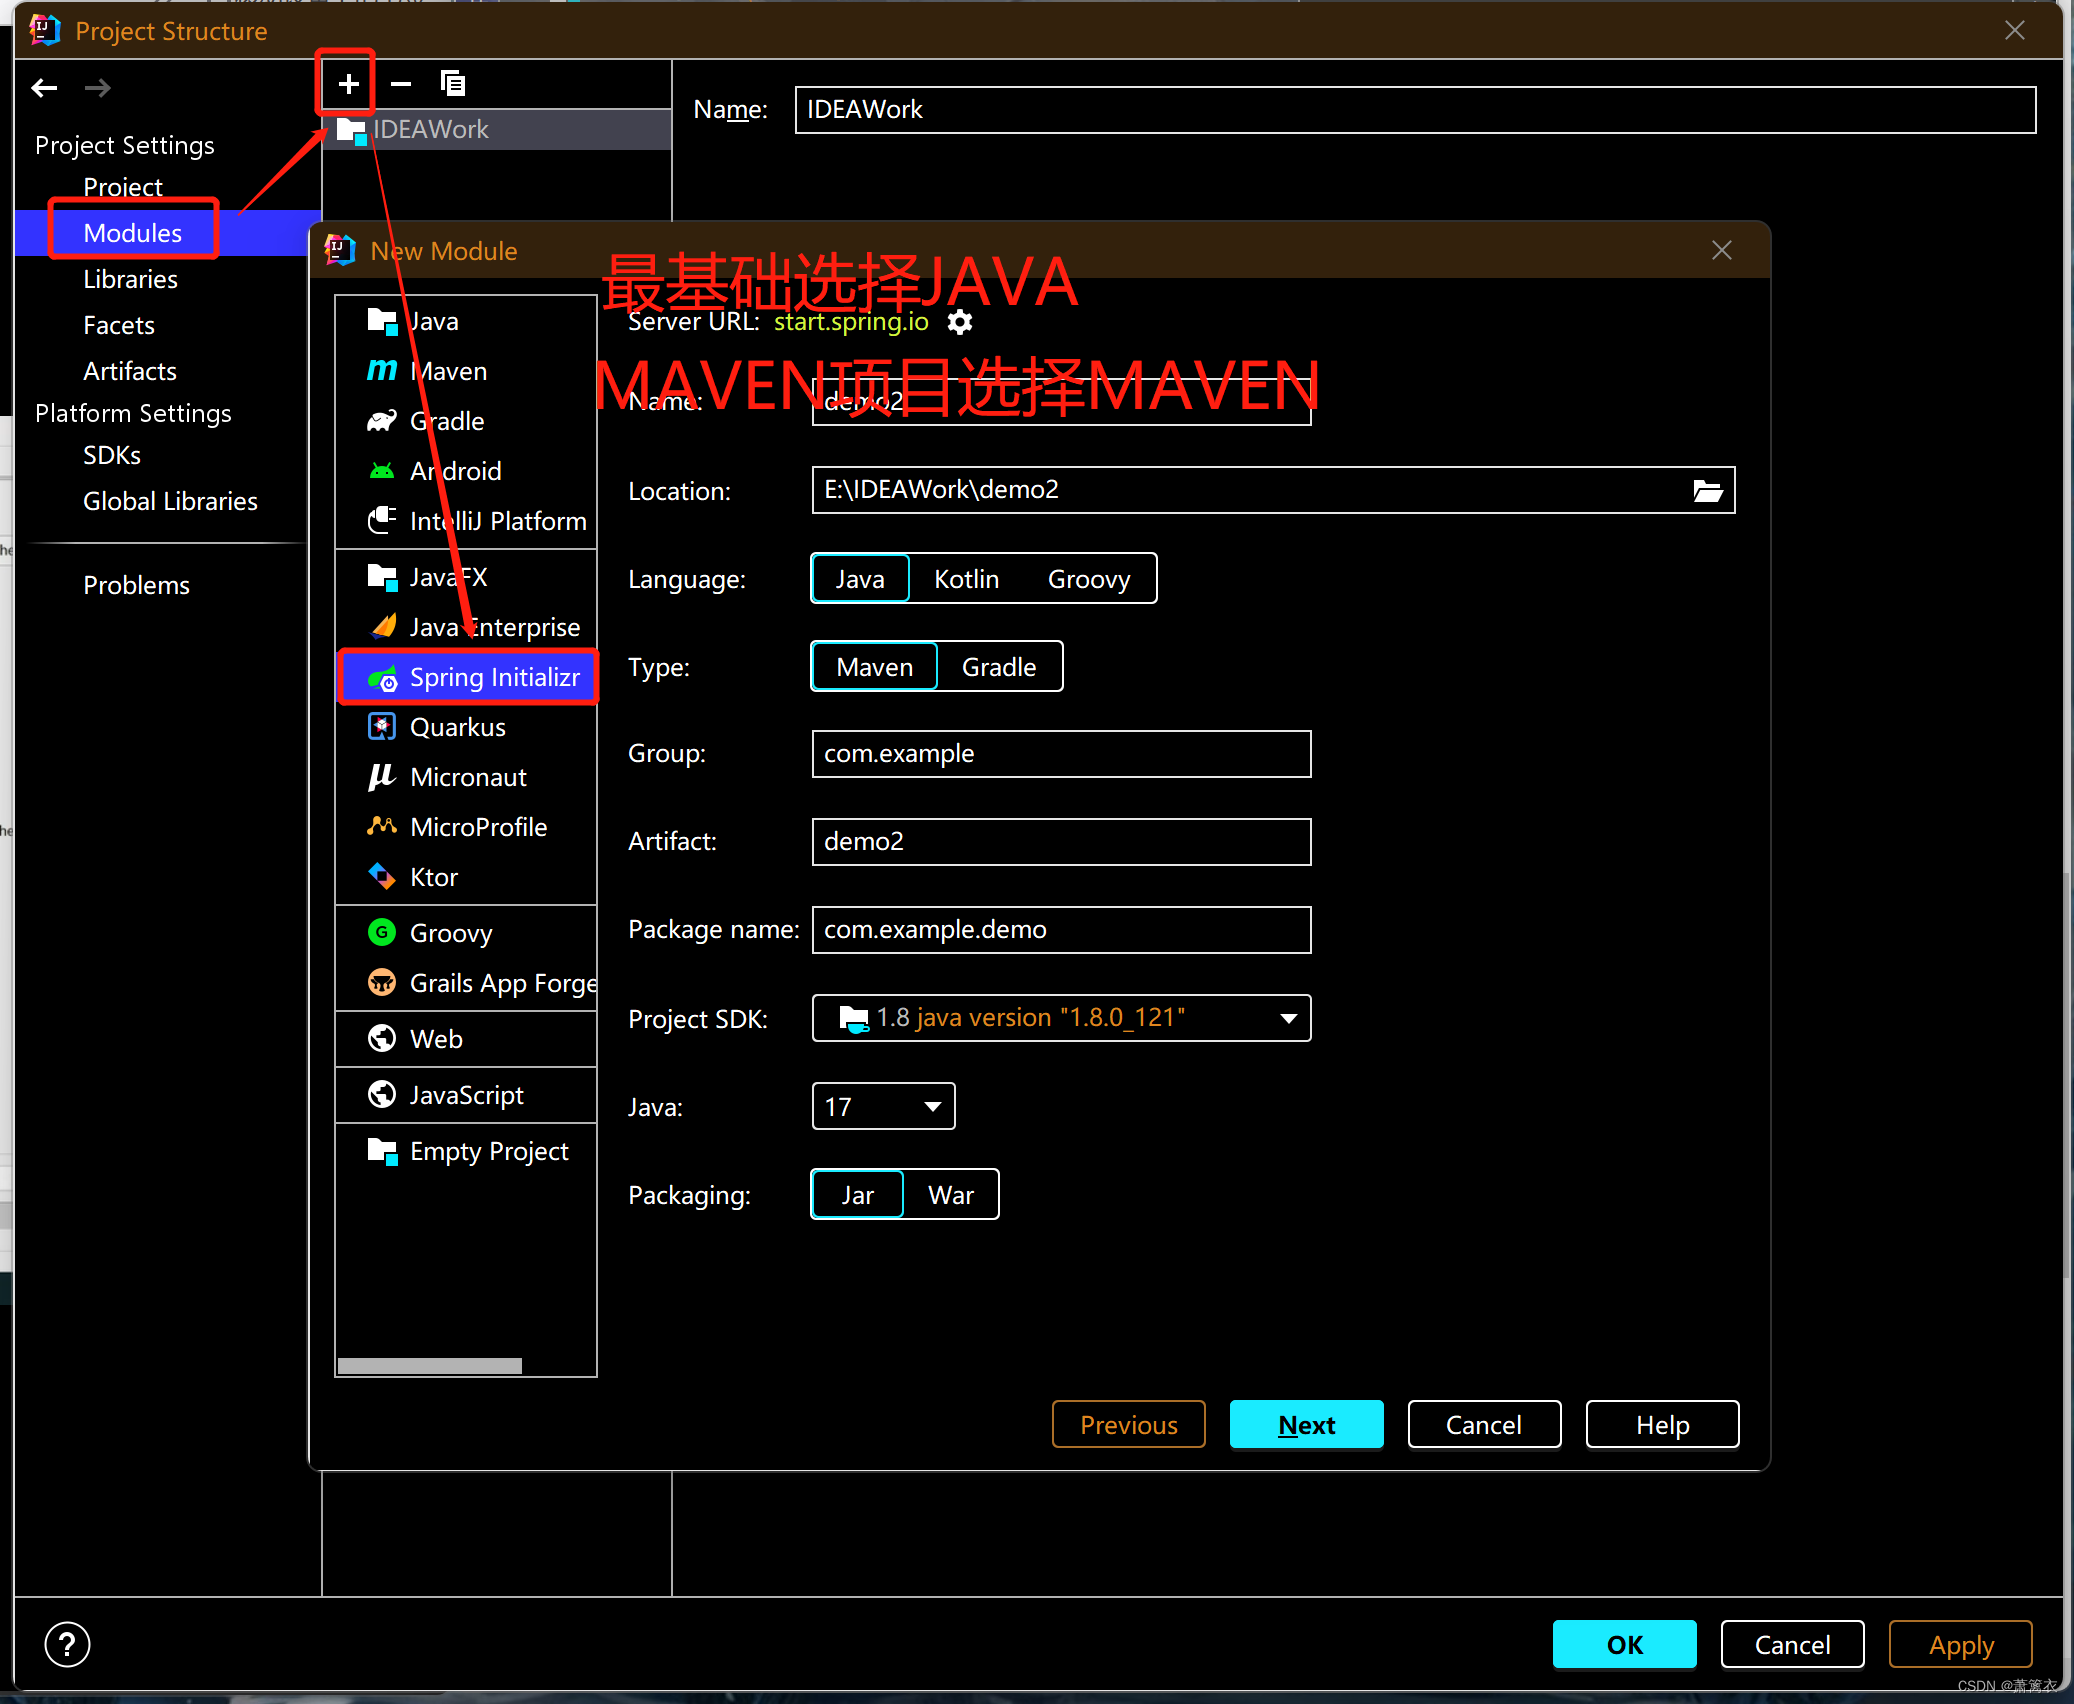Click the add module plus icon
This screenshot has width=2074, height=1704.
[348, 84]
